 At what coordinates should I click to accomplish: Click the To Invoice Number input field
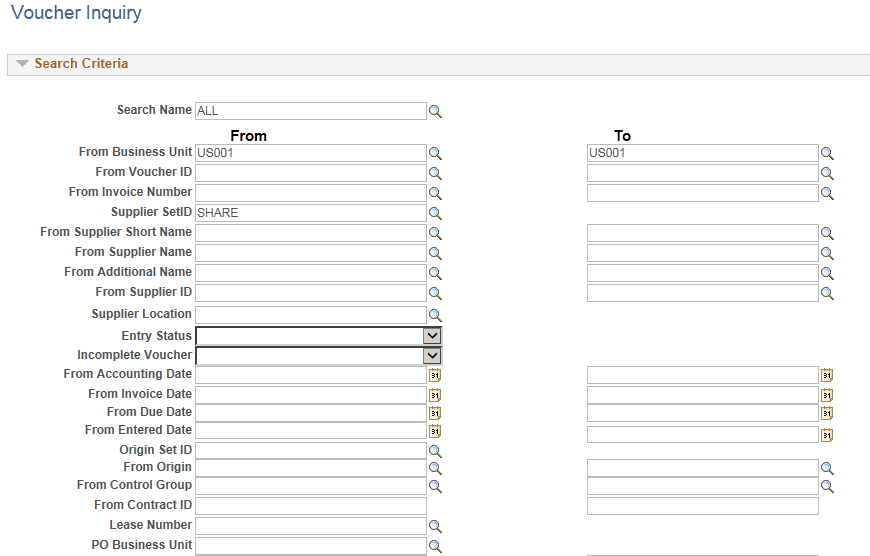[x=702, y=193]
